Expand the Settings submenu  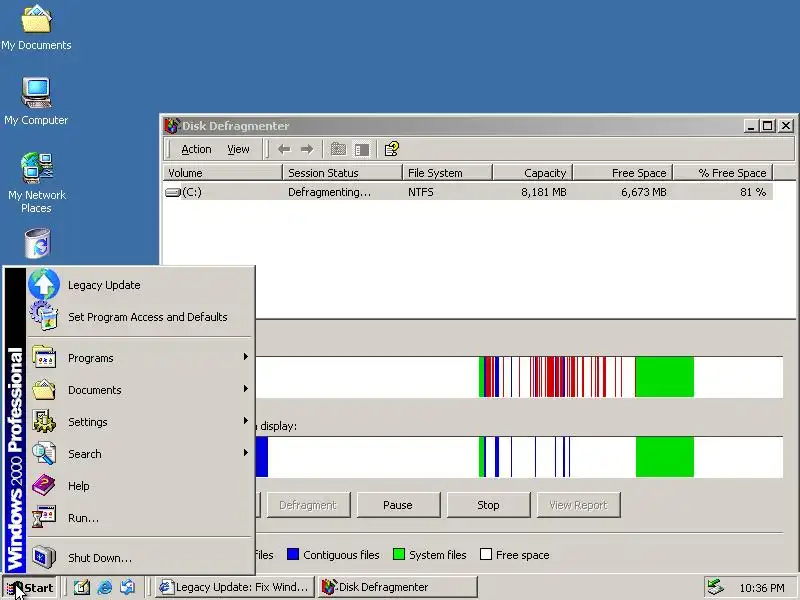point(140,422)
